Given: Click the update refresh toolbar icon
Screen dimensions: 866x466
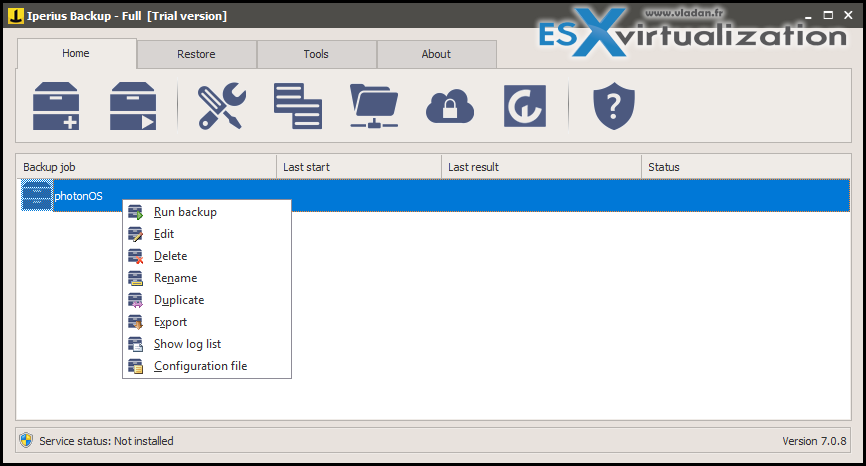Looking at the screenshot, I should [525, 106].
